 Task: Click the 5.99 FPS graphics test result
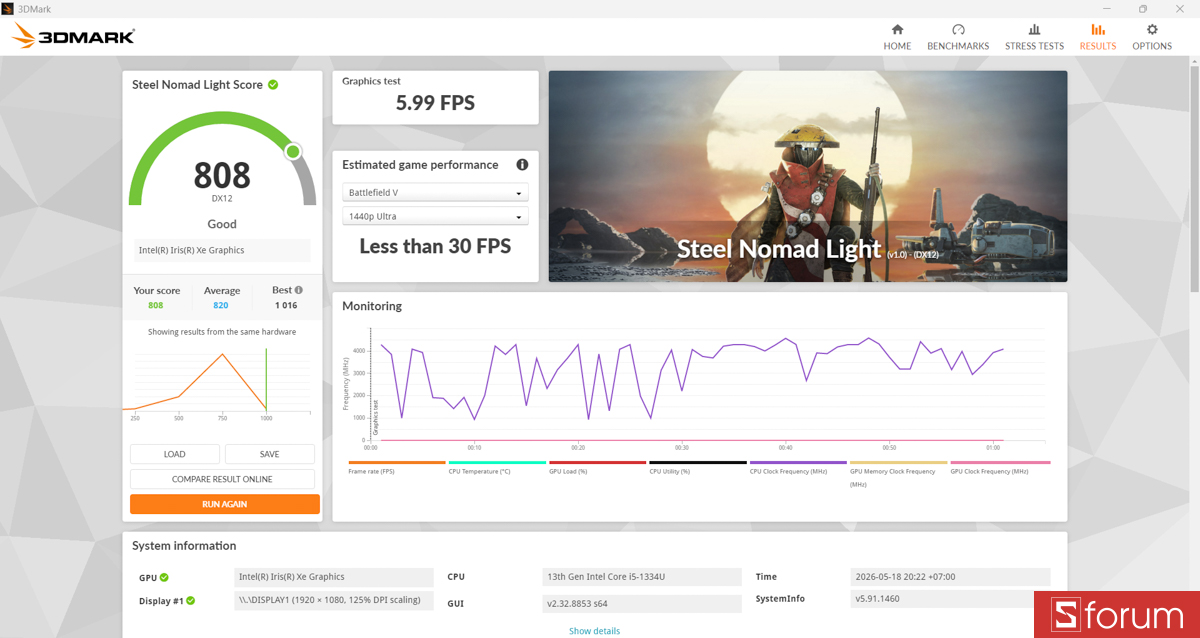435,103
